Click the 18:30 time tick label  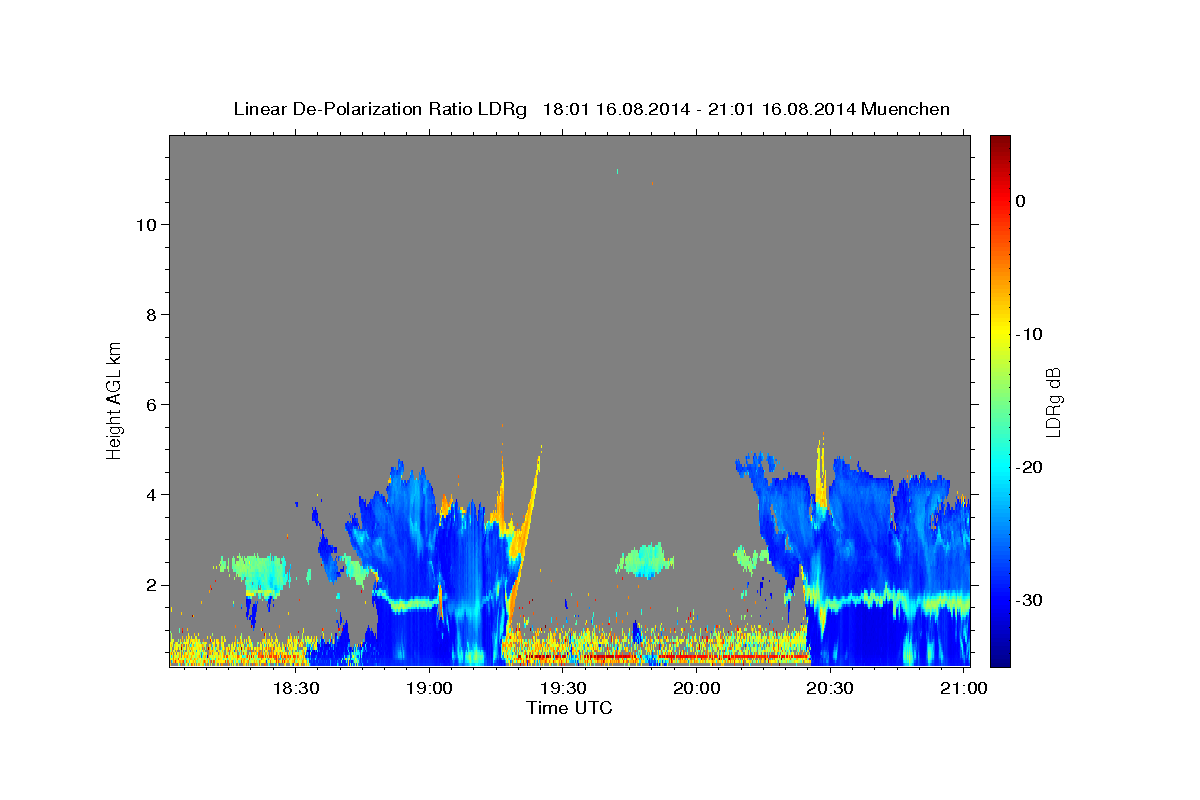tap(295, 688)
